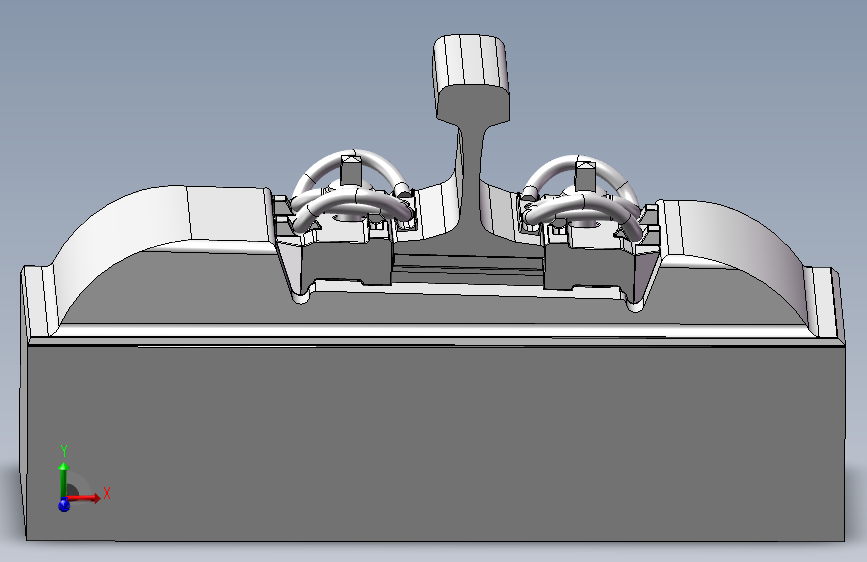Select the right spring clip fastener
Viewport: 867px width, 562px height.
point(582,196)
